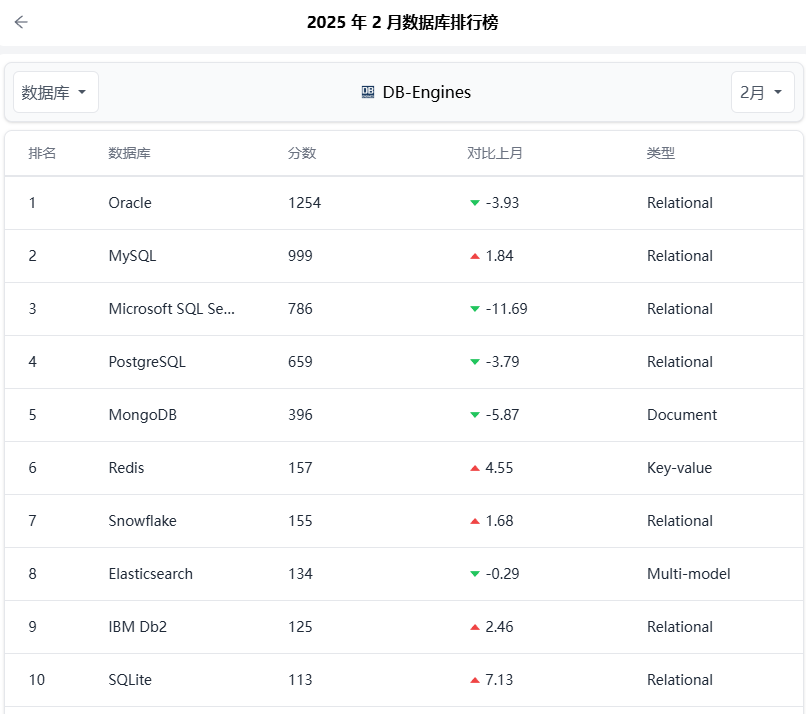Click SQLite's score 113
The image size is (806, 714).
[300, 680]
